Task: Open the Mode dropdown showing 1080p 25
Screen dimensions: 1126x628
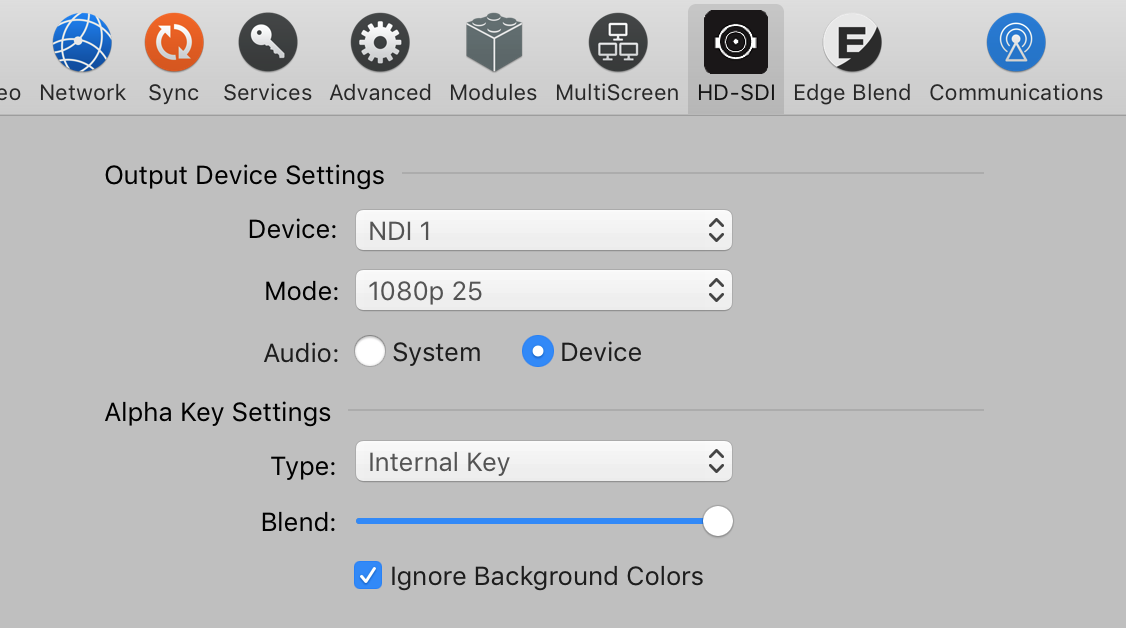Action: pos(543,291)
